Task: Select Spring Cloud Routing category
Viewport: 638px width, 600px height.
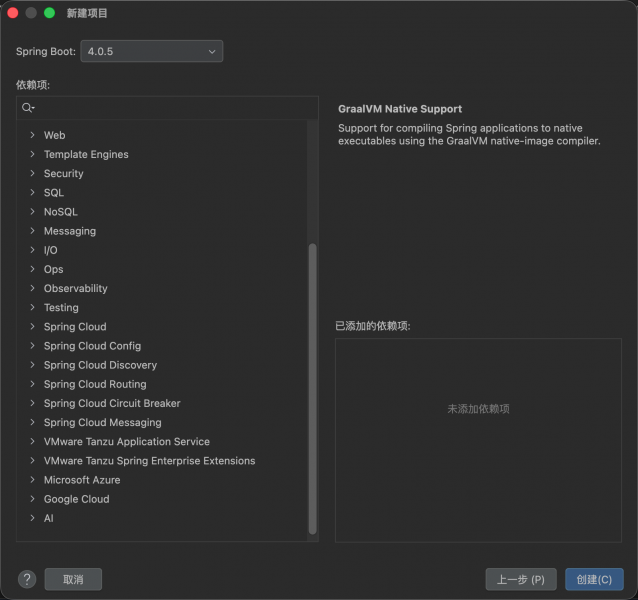Action: 162,384
